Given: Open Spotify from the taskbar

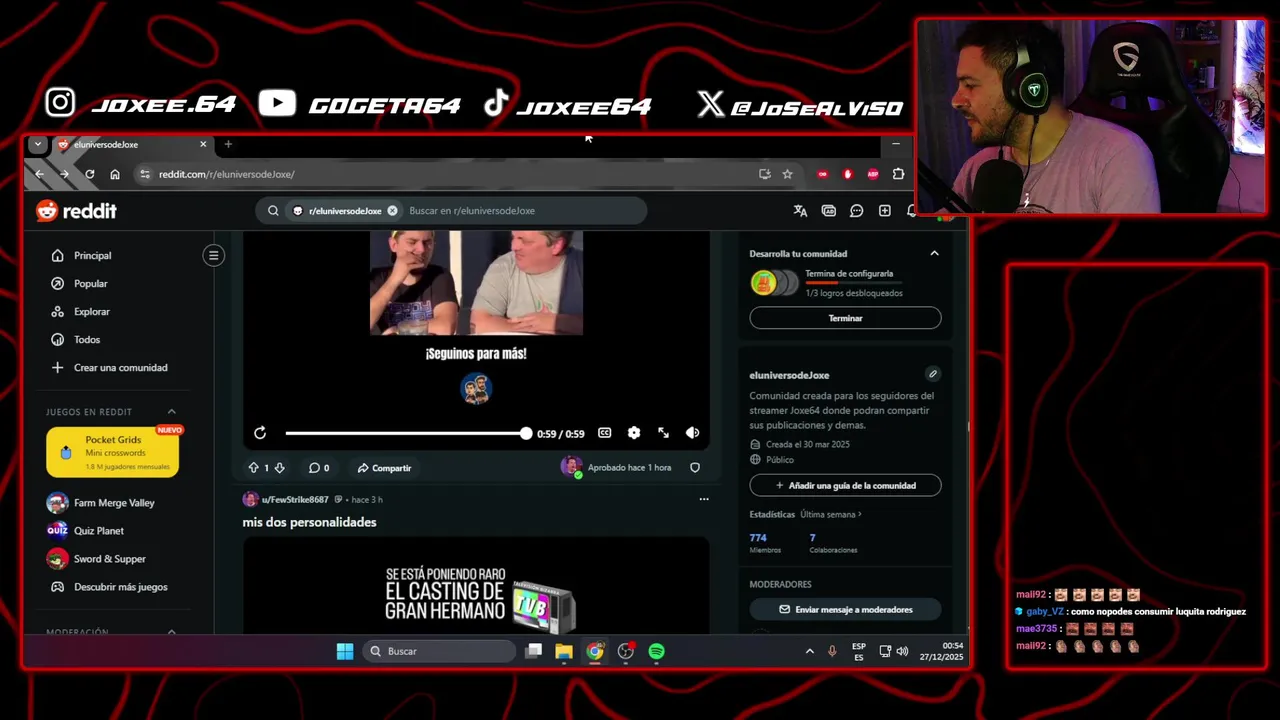Looking at the screenshot, I should pos(656,651).
